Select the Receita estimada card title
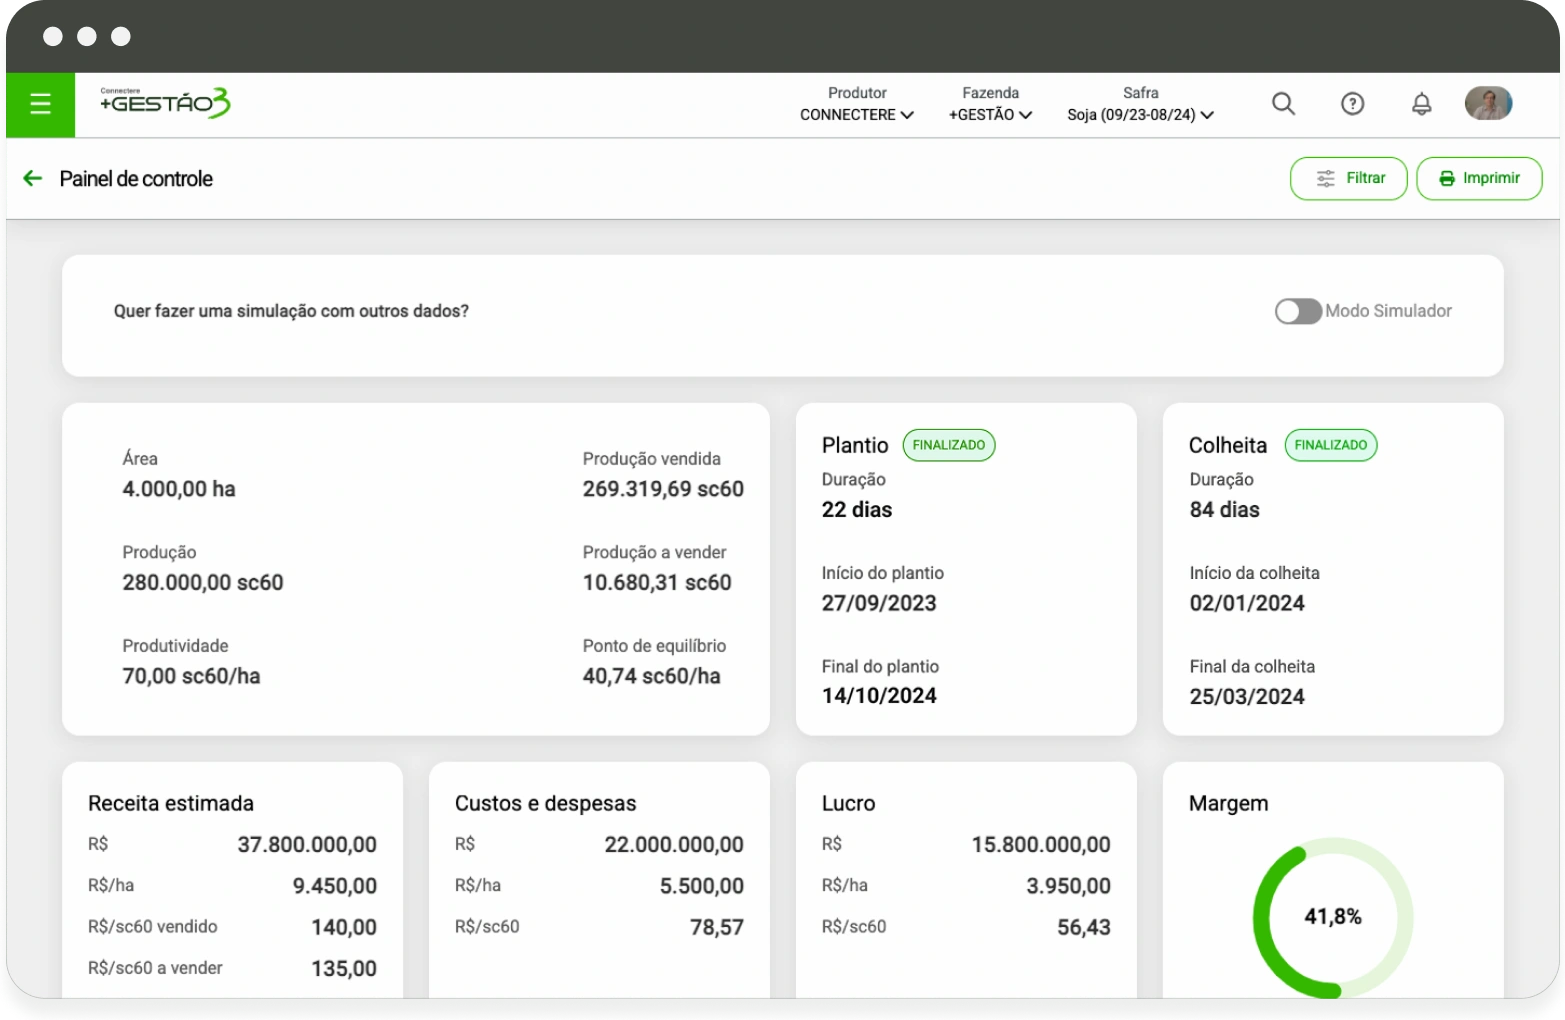 (x=171, y=803)
